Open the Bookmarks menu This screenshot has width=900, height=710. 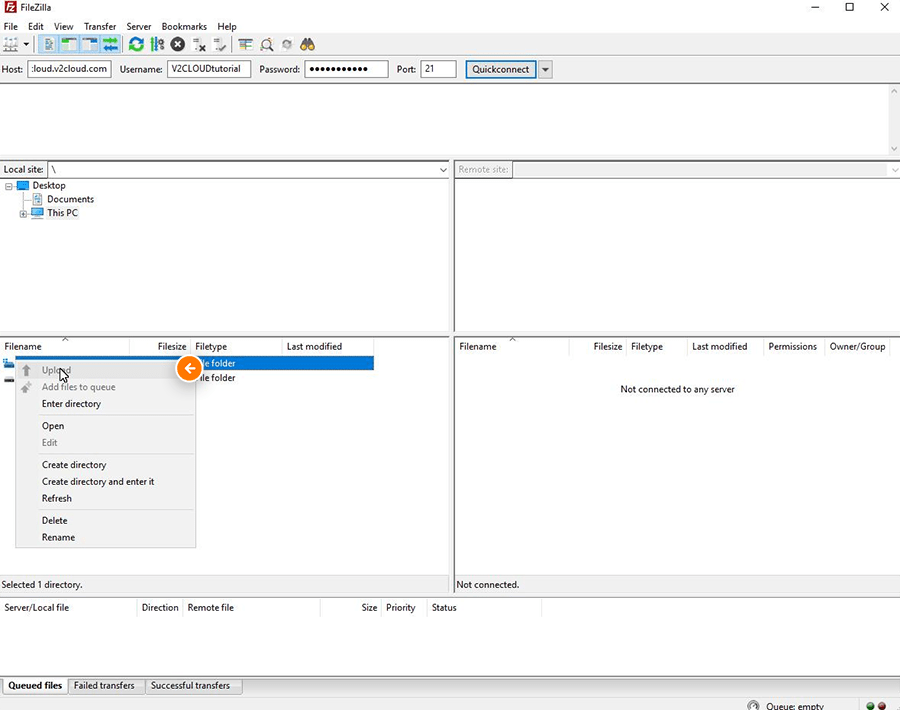click(x=184, y=26)
